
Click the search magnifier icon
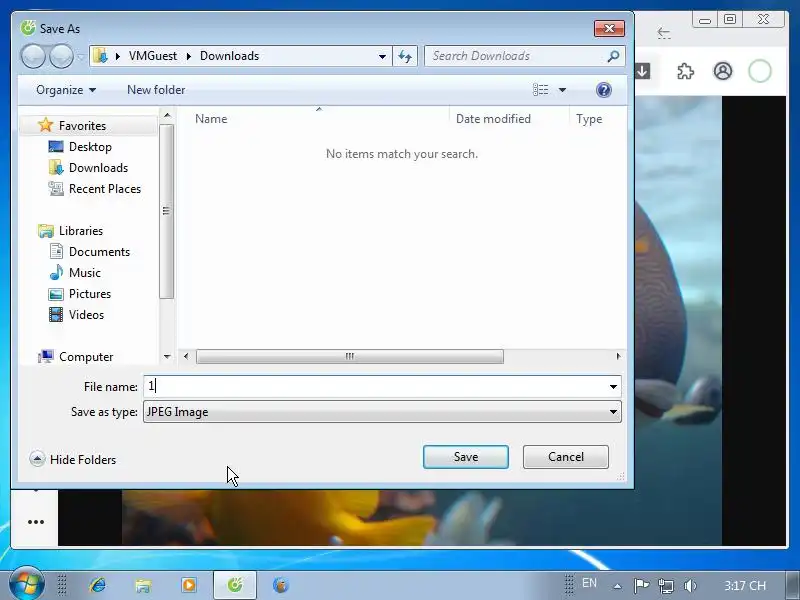click(x=614, y=56)
